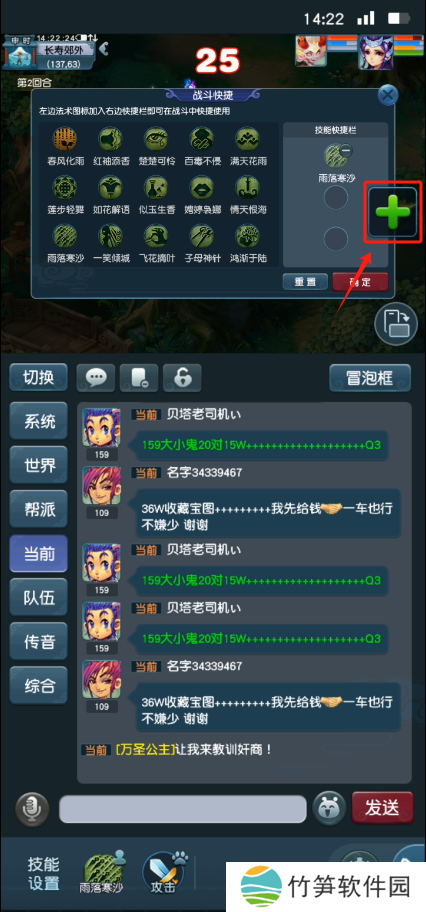This screenshot has width=426, height=912.
Task: Click the green plus add-shortcut button
Action: coord(393,212)
